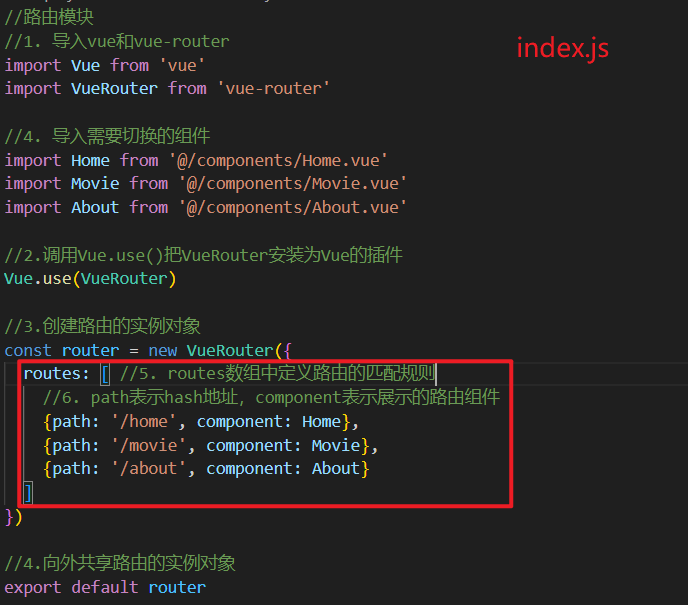
Task: Click the opening '[' bracket after routes:
Action: pos(105,374)
